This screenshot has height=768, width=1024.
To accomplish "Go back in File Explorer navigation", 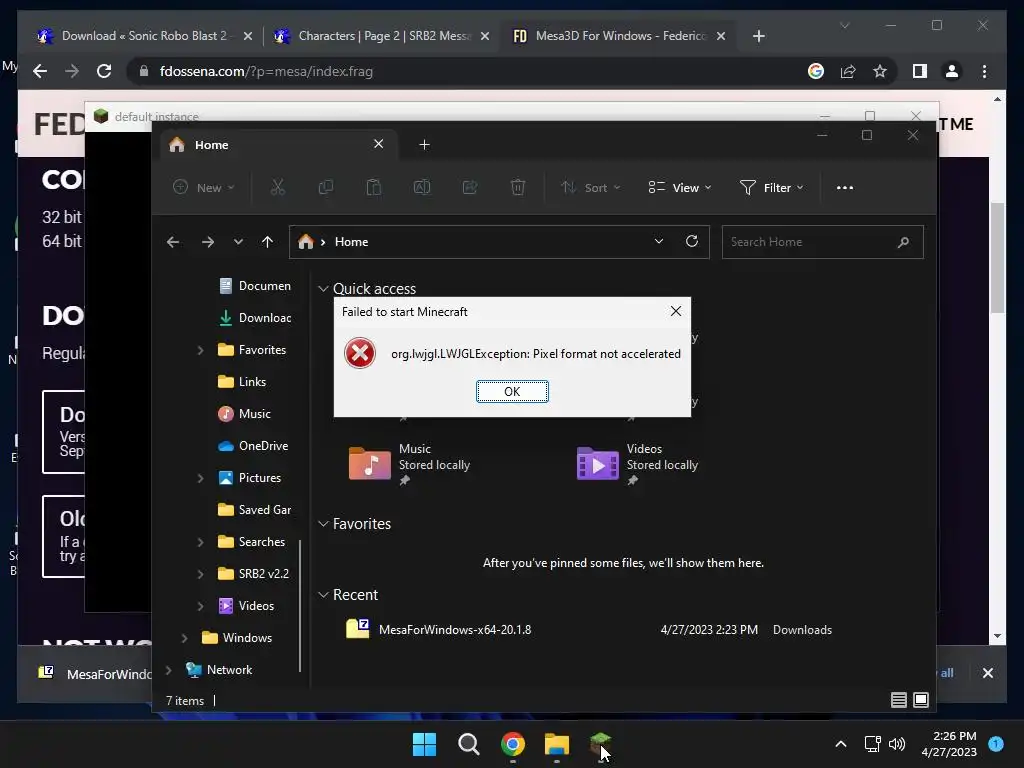I will point(173,242).
